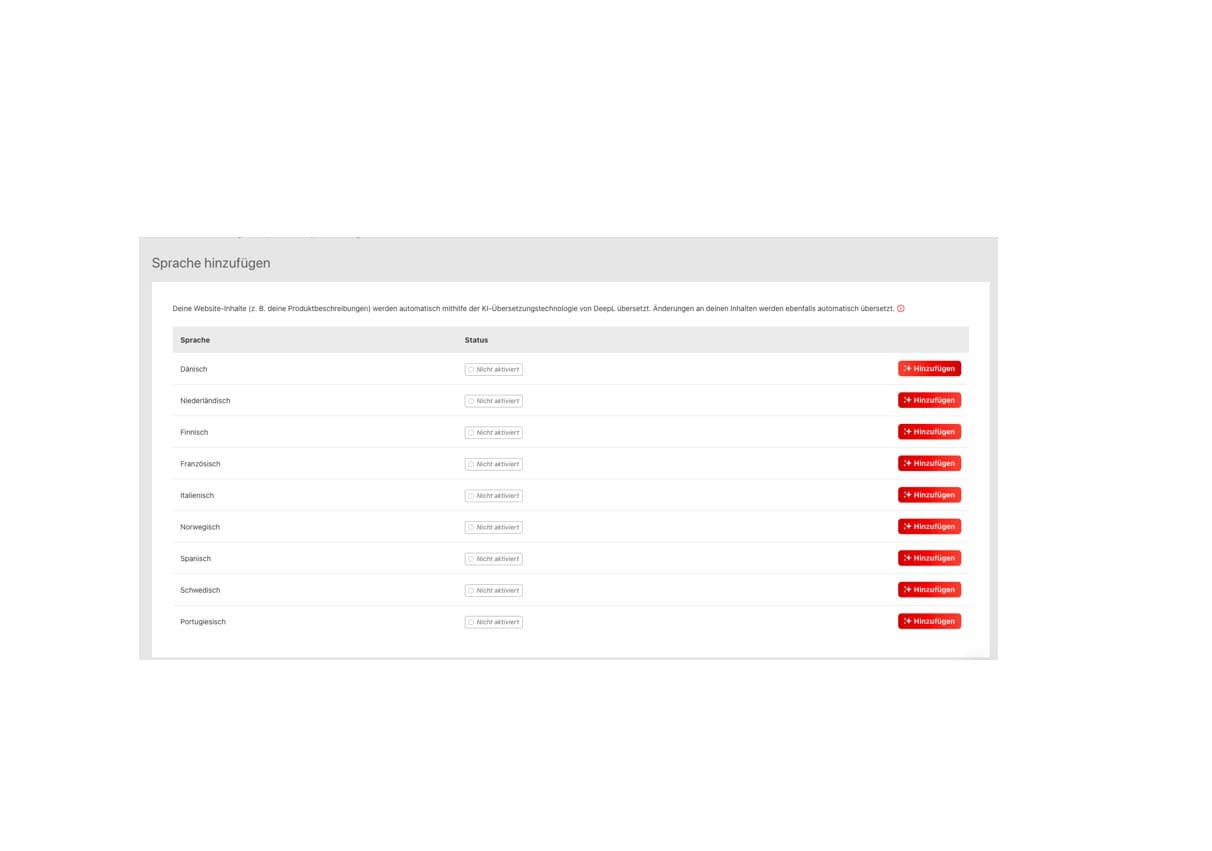Viewport: 1212px width, 851px height.
Task: Add Niederländisch via its Hinzufügen button
Action: click(929, 400)
